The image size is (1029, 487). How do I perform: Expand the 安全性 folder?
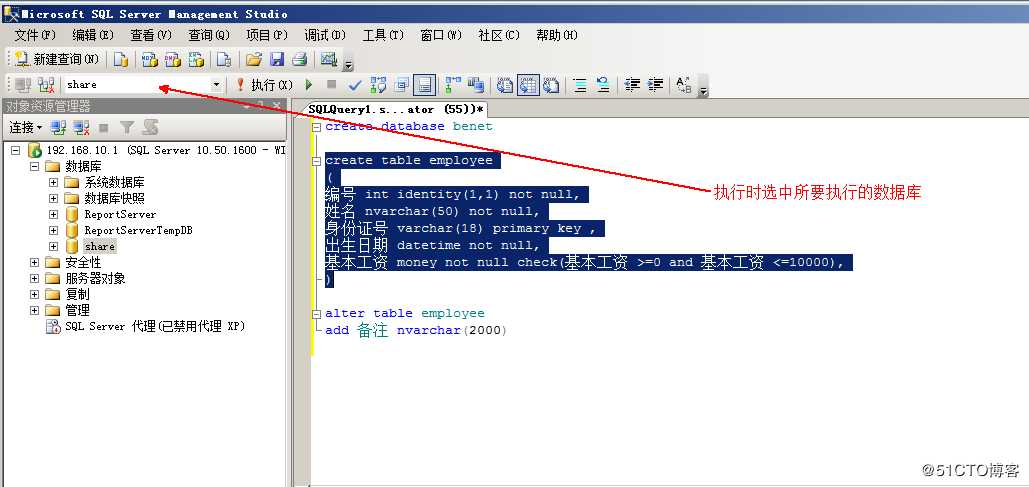click(x=34, y=263)
